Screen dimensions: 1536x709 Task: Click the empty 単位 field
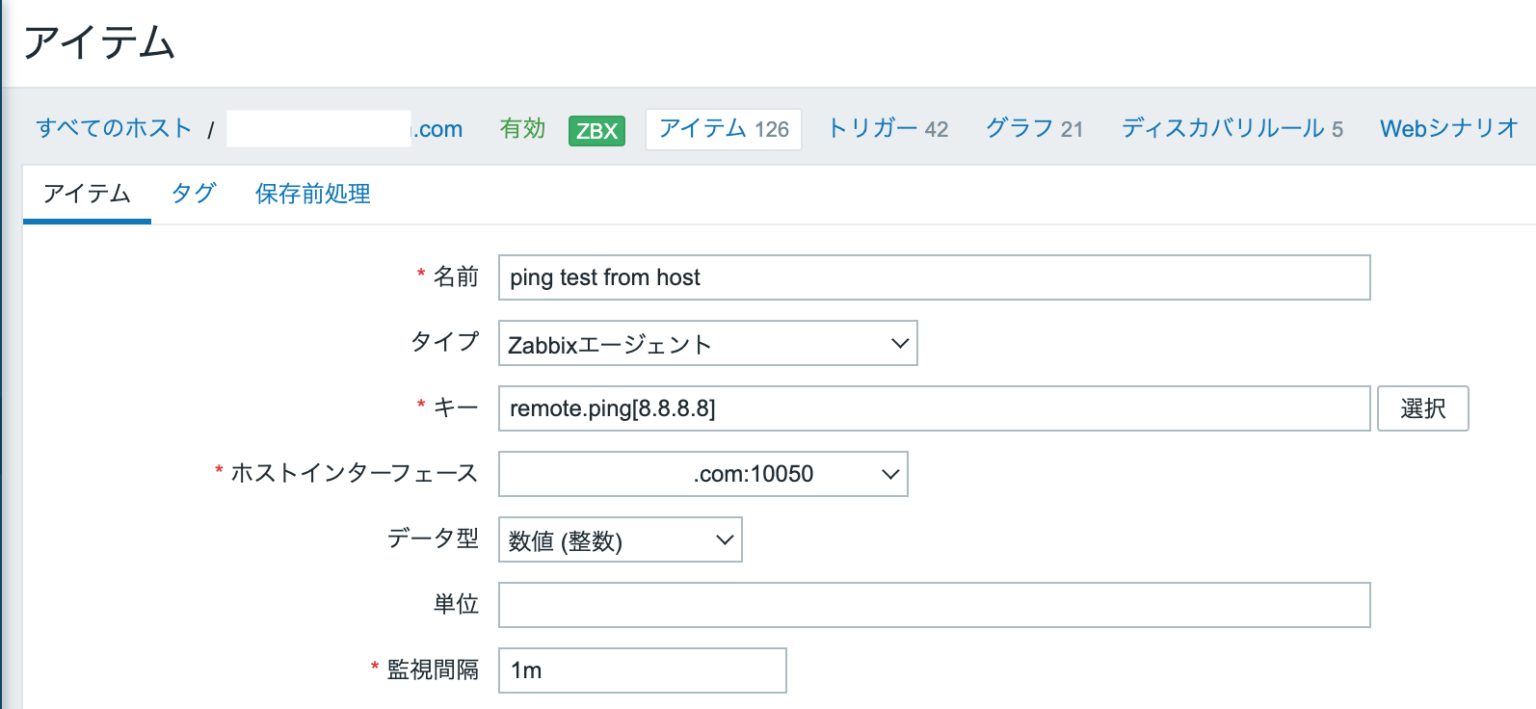tap(935, 604)
